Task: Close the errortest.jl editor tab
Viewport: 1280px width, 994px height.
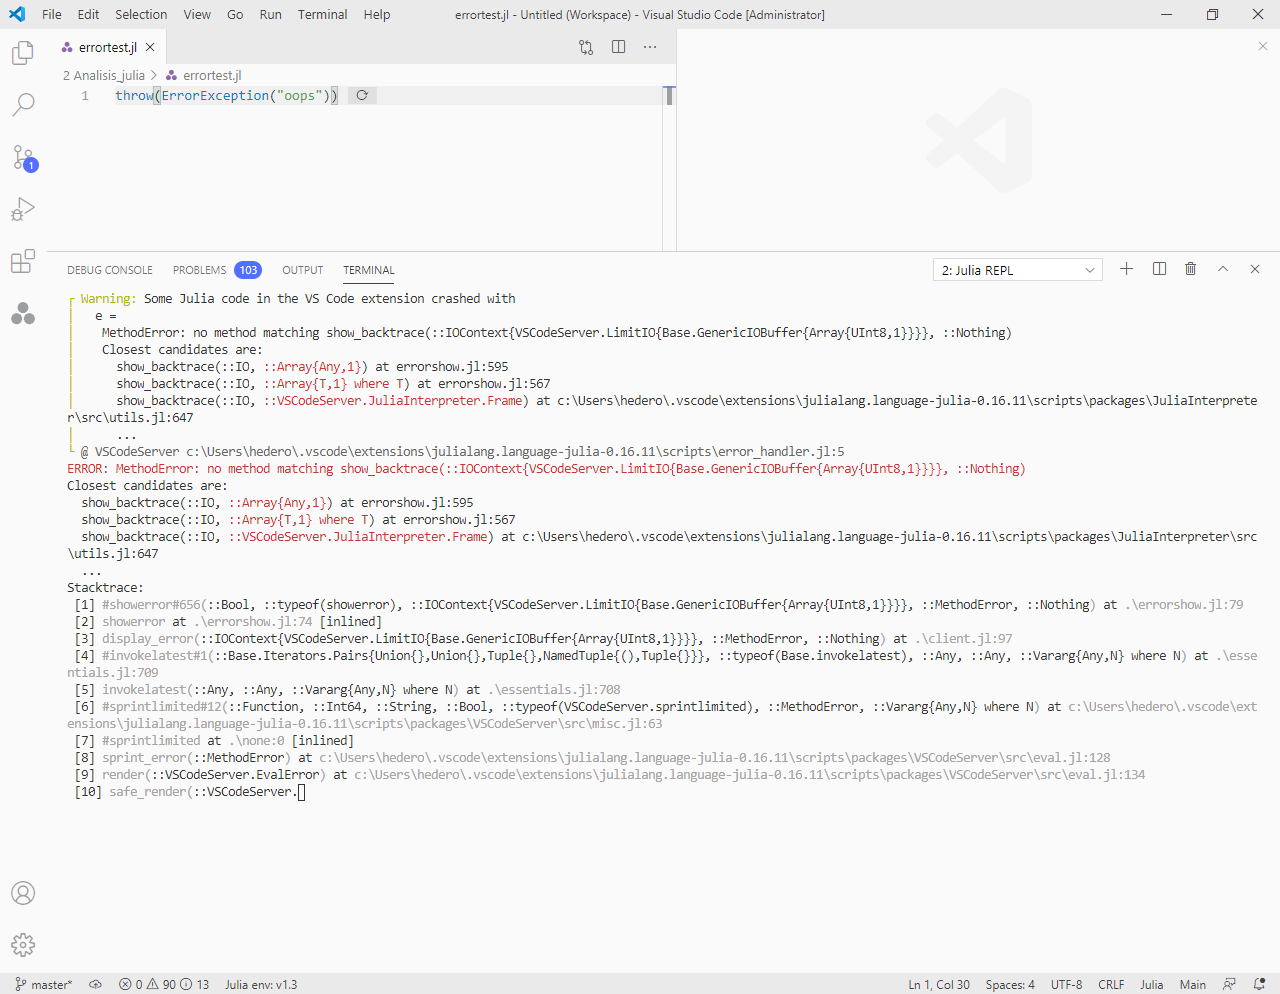Action: [150, 47]
